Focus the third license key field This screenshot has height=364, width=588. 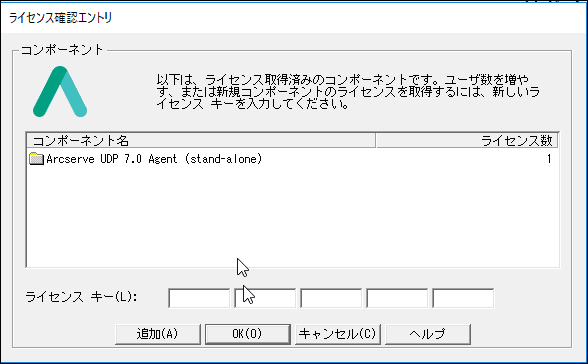[331, 298]
